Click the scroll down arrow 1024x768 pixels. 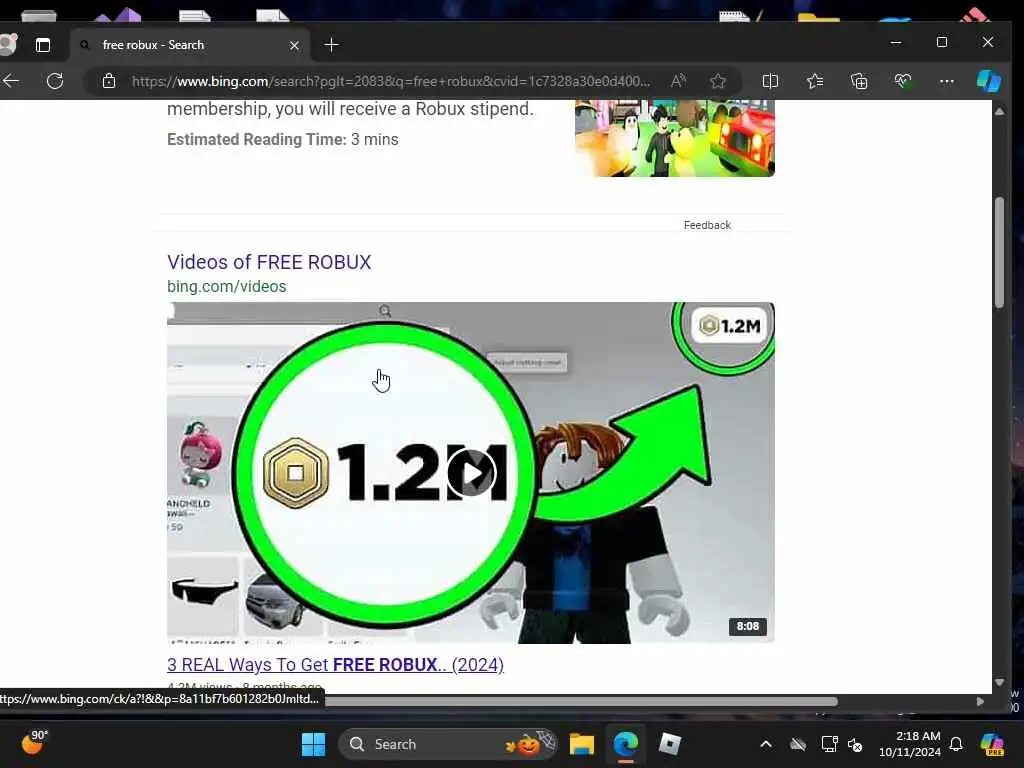(999, 682)
